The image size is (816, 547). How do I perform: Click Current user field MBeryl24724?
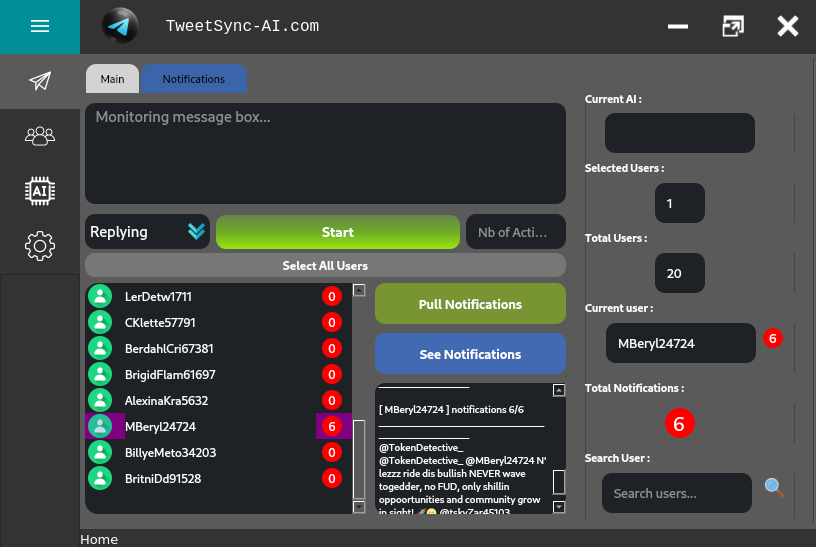[681, 343]
